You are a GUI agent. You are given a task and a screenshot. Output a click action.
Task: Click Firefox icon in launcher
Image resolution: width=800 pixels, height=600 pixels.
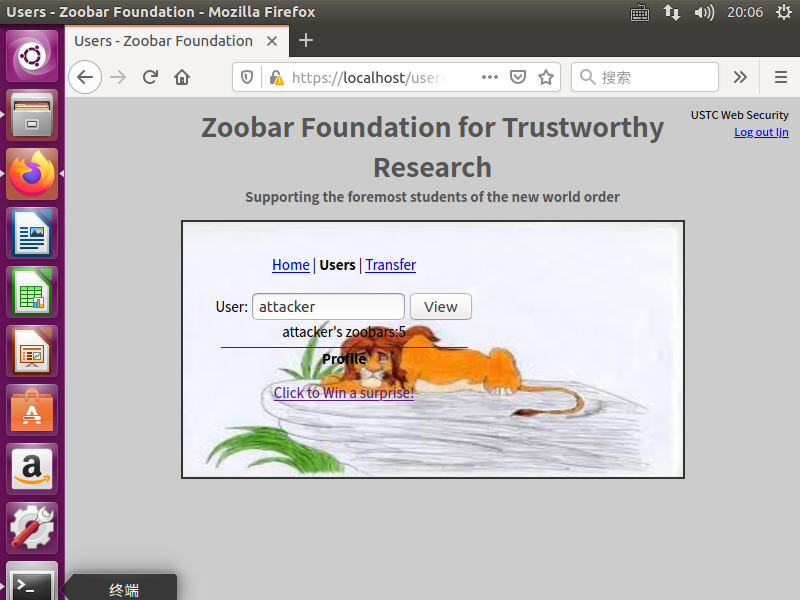point(32,174)
